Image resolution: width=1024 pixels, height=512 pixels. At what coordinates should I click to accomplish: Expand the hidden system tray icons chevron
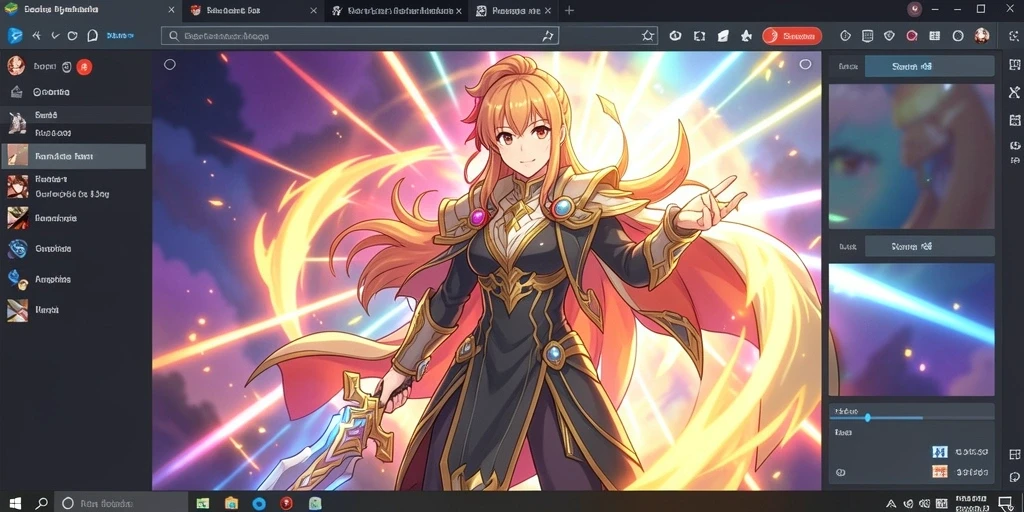891,503
